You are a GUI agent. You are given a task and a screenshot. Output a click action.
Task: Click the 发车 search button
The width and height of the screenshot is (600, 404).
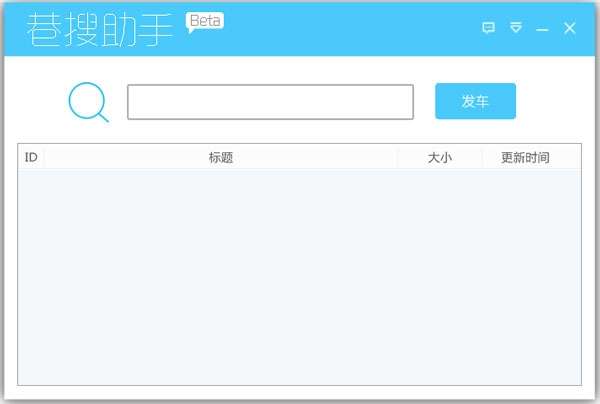coord(476,101)
